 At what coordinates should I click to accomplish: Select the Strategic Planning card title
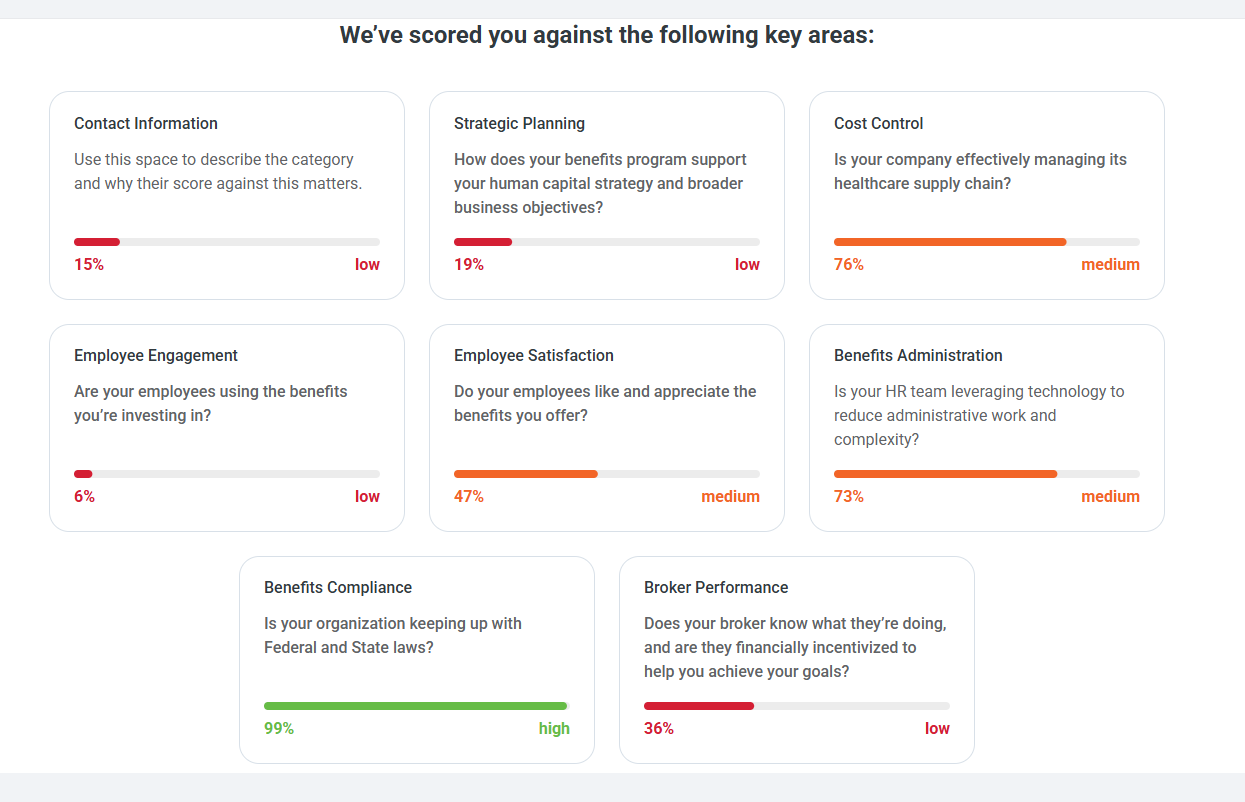point(519,124)
